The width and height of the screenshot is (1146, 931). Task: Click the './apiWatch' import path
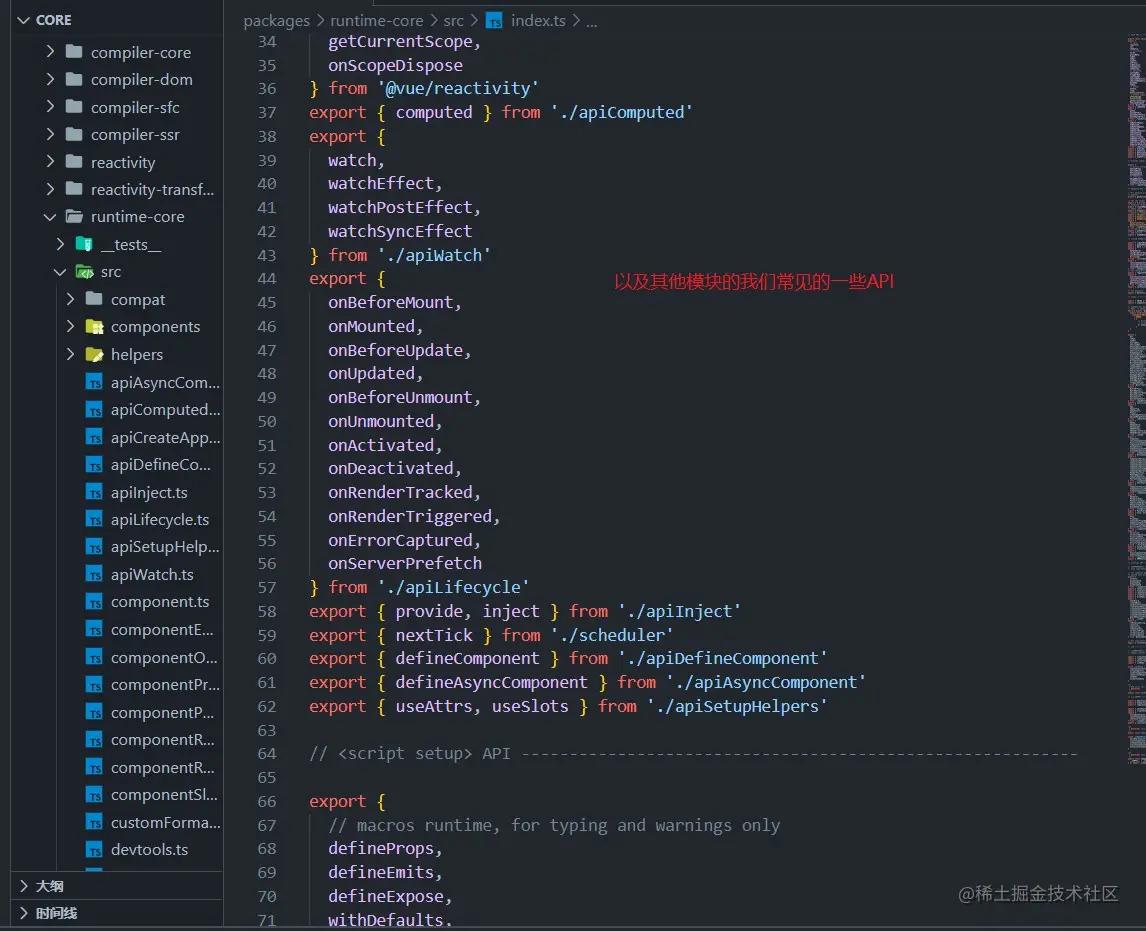point(434,255)
